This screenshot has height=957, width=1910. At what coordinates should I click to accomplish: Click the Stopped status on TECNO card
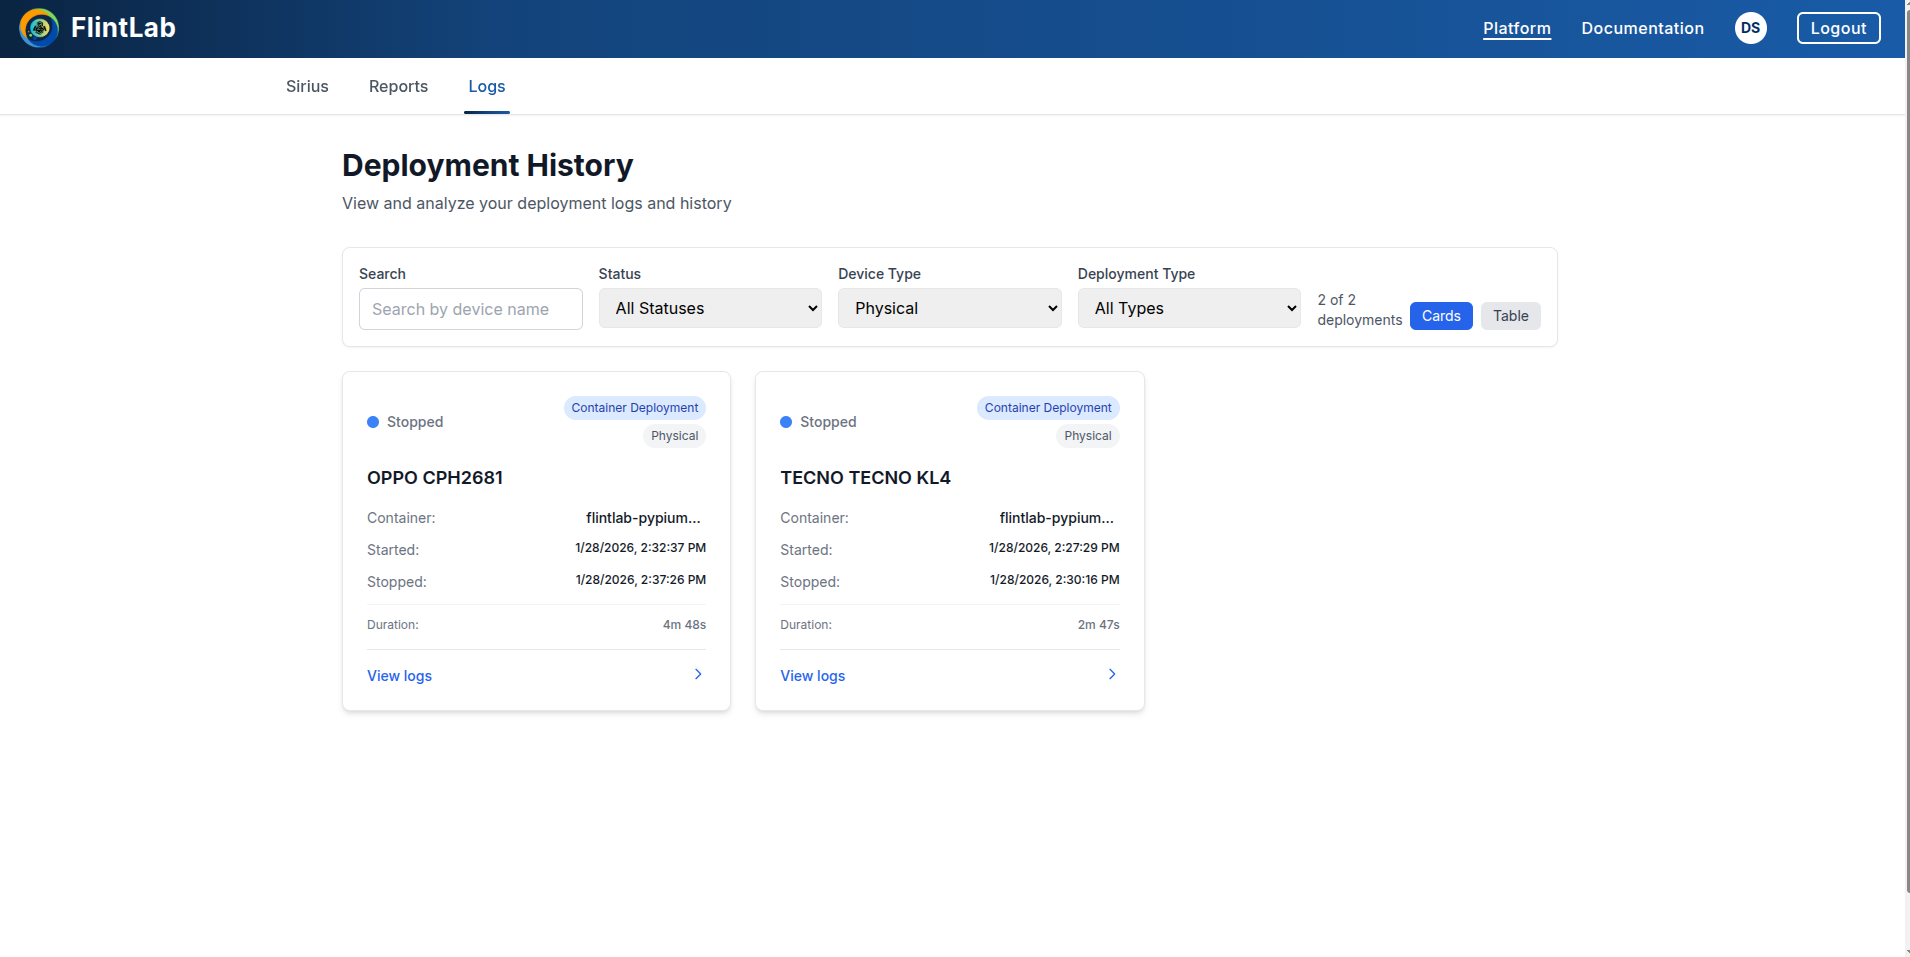828,422
